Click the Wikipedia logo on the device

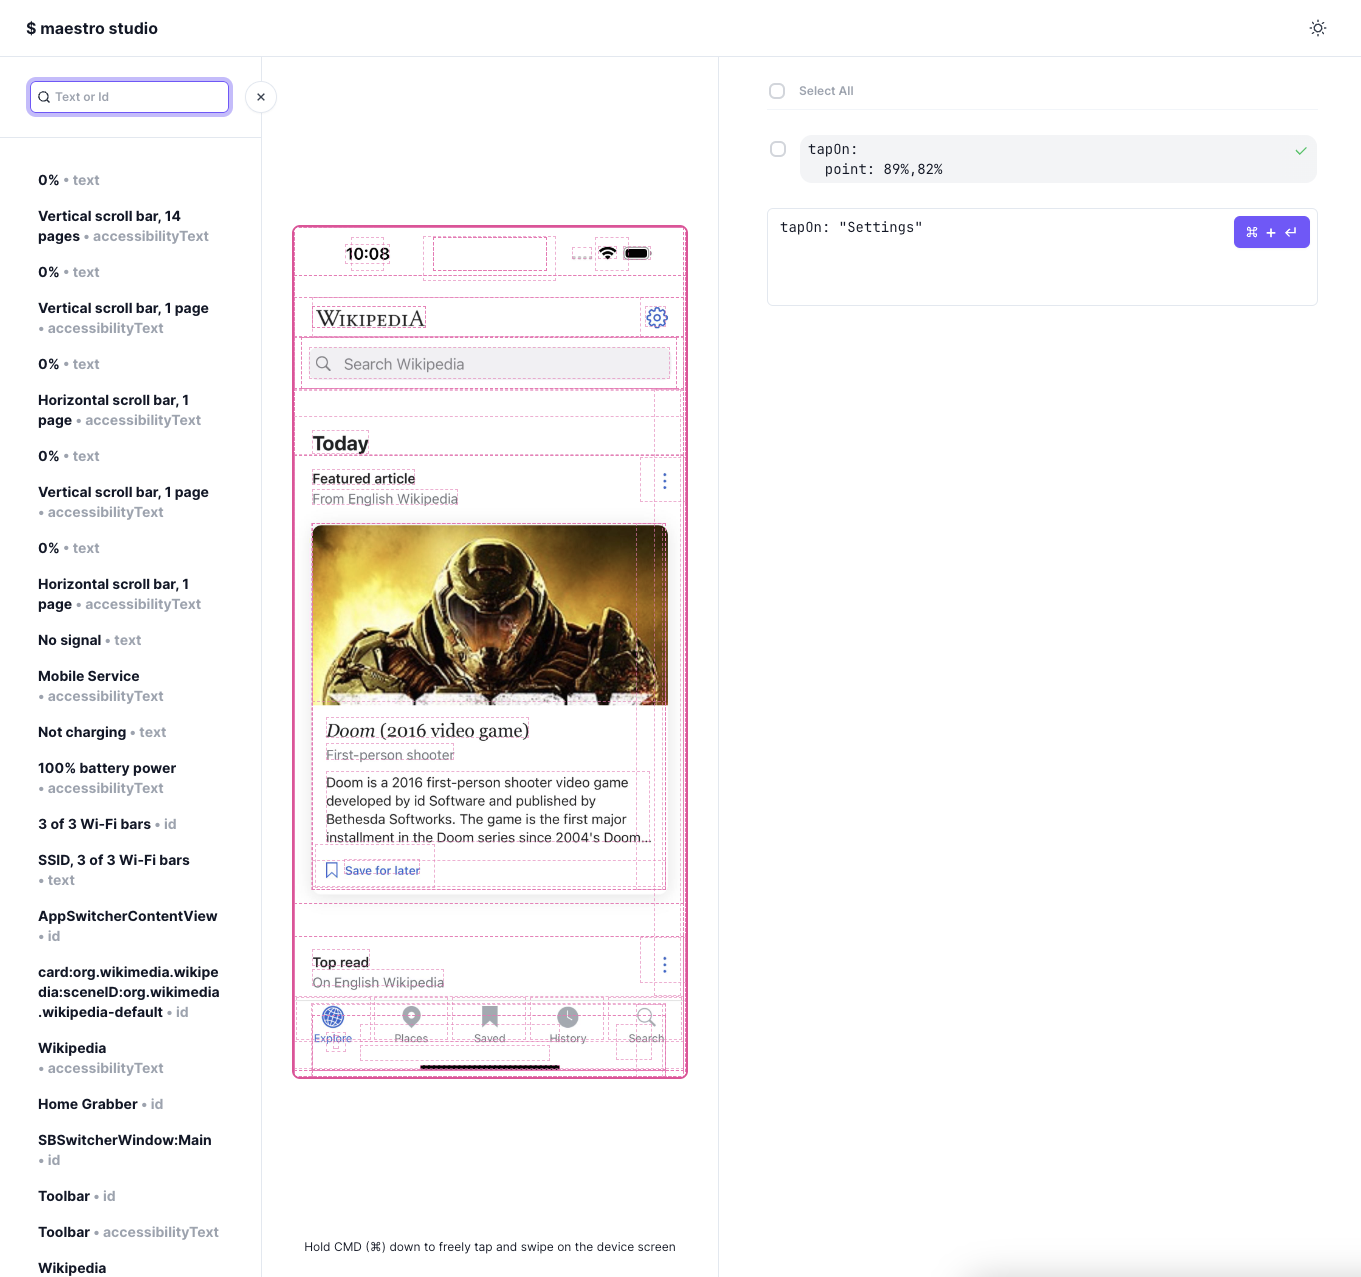371,318
